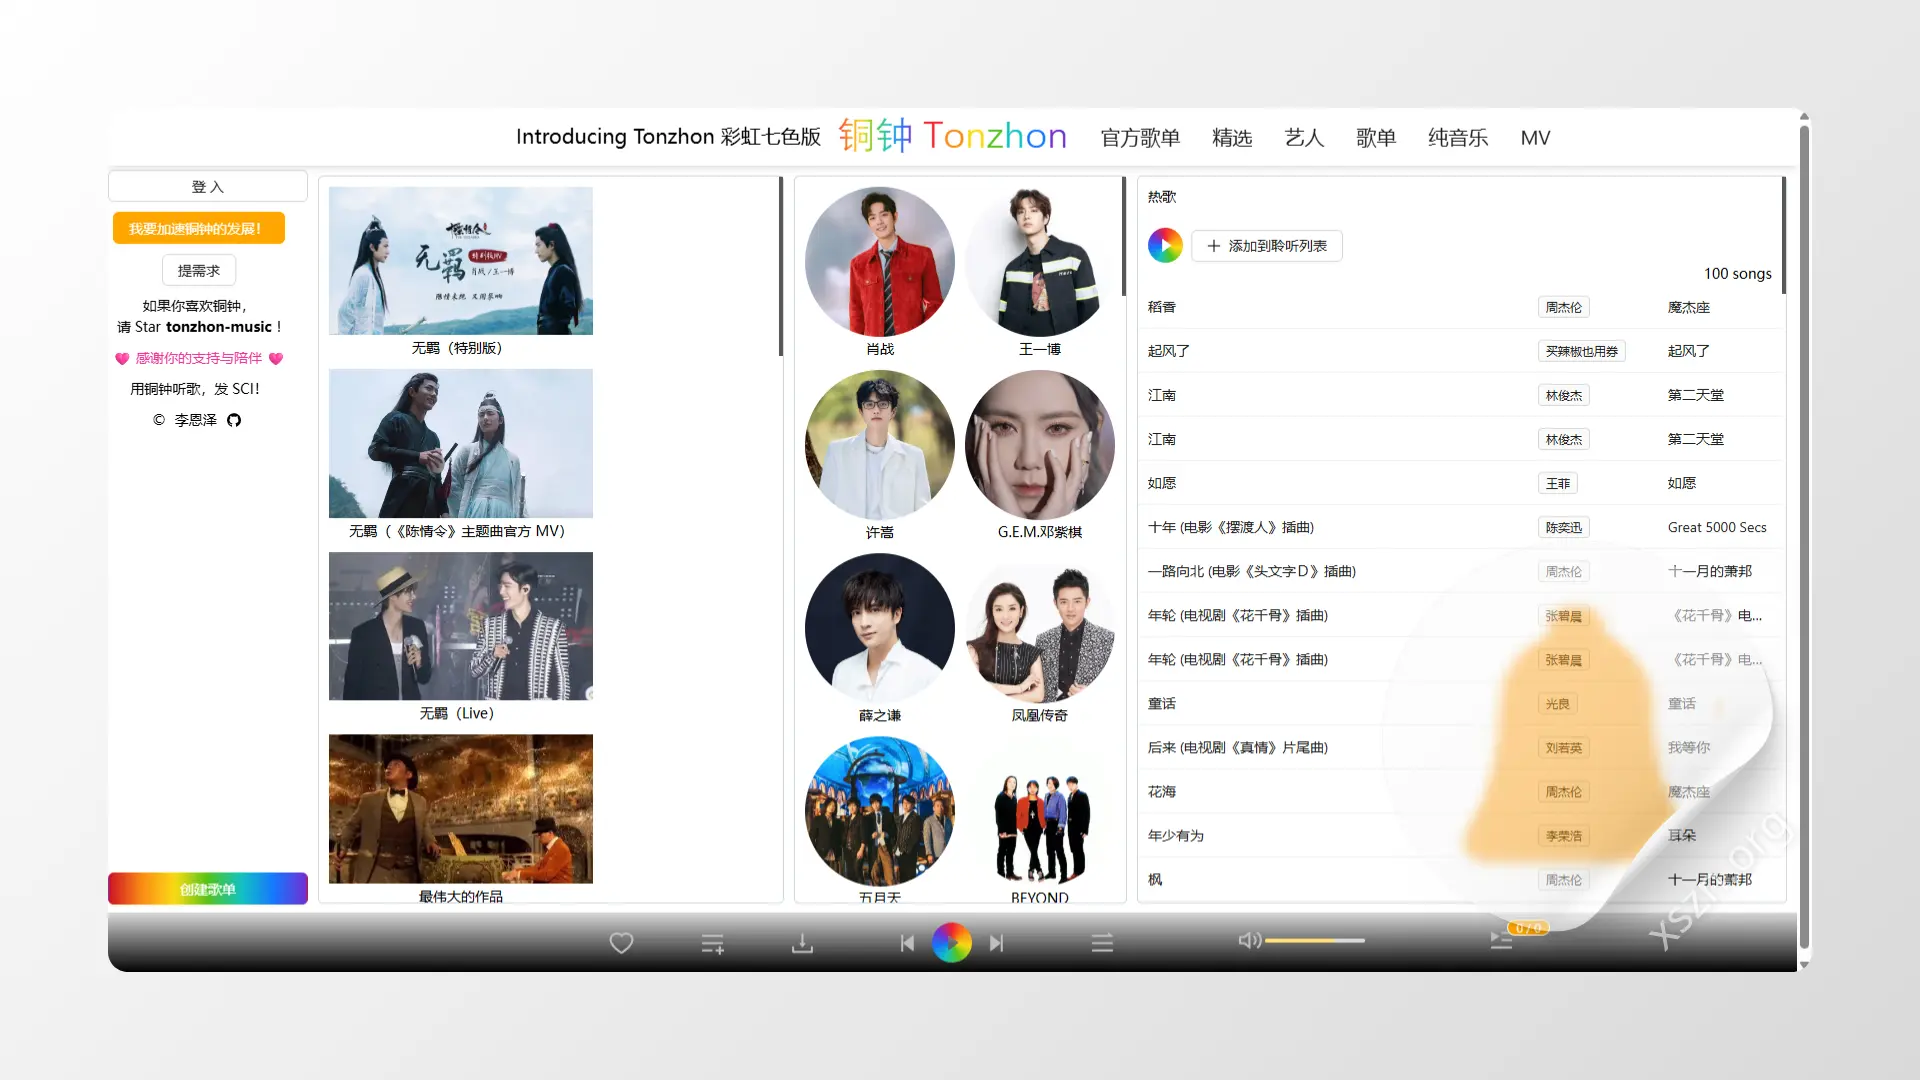Click the artists panel scrollbar
This screenshot has height=1080, width=1920.
click(x=1124, y=236)
